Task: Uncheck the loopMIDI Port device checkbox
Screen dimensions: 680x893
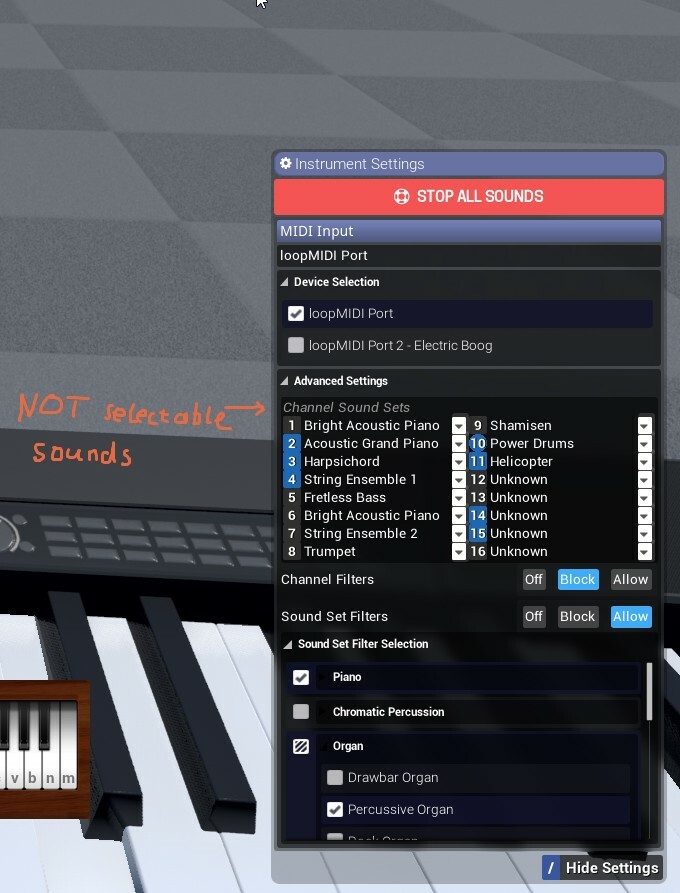Action: [x=296, y=313]
